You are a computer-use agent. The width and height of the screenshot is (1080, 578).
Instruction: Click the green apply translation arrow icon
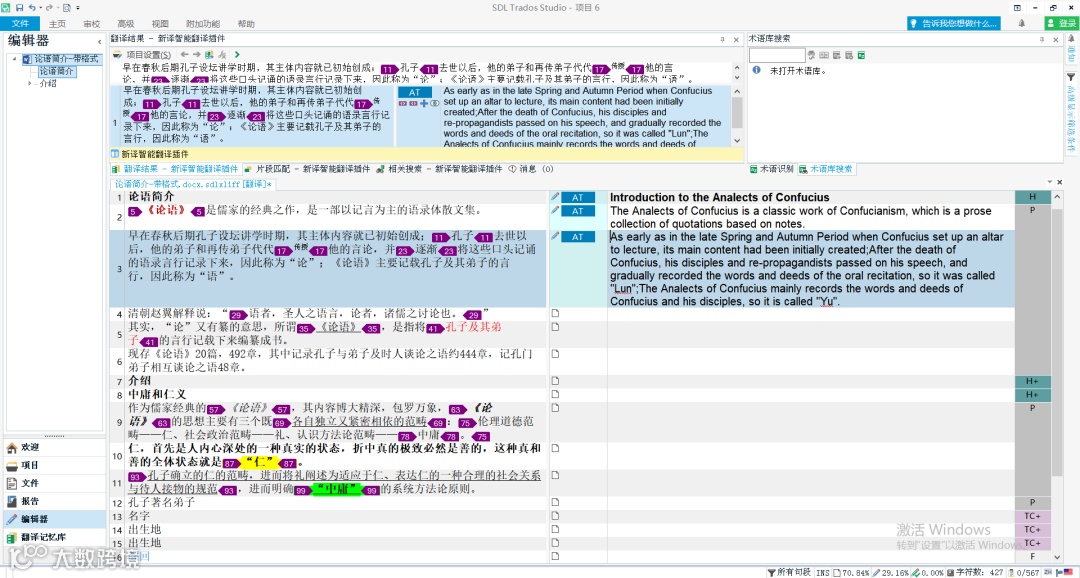[x=237, y=54]
